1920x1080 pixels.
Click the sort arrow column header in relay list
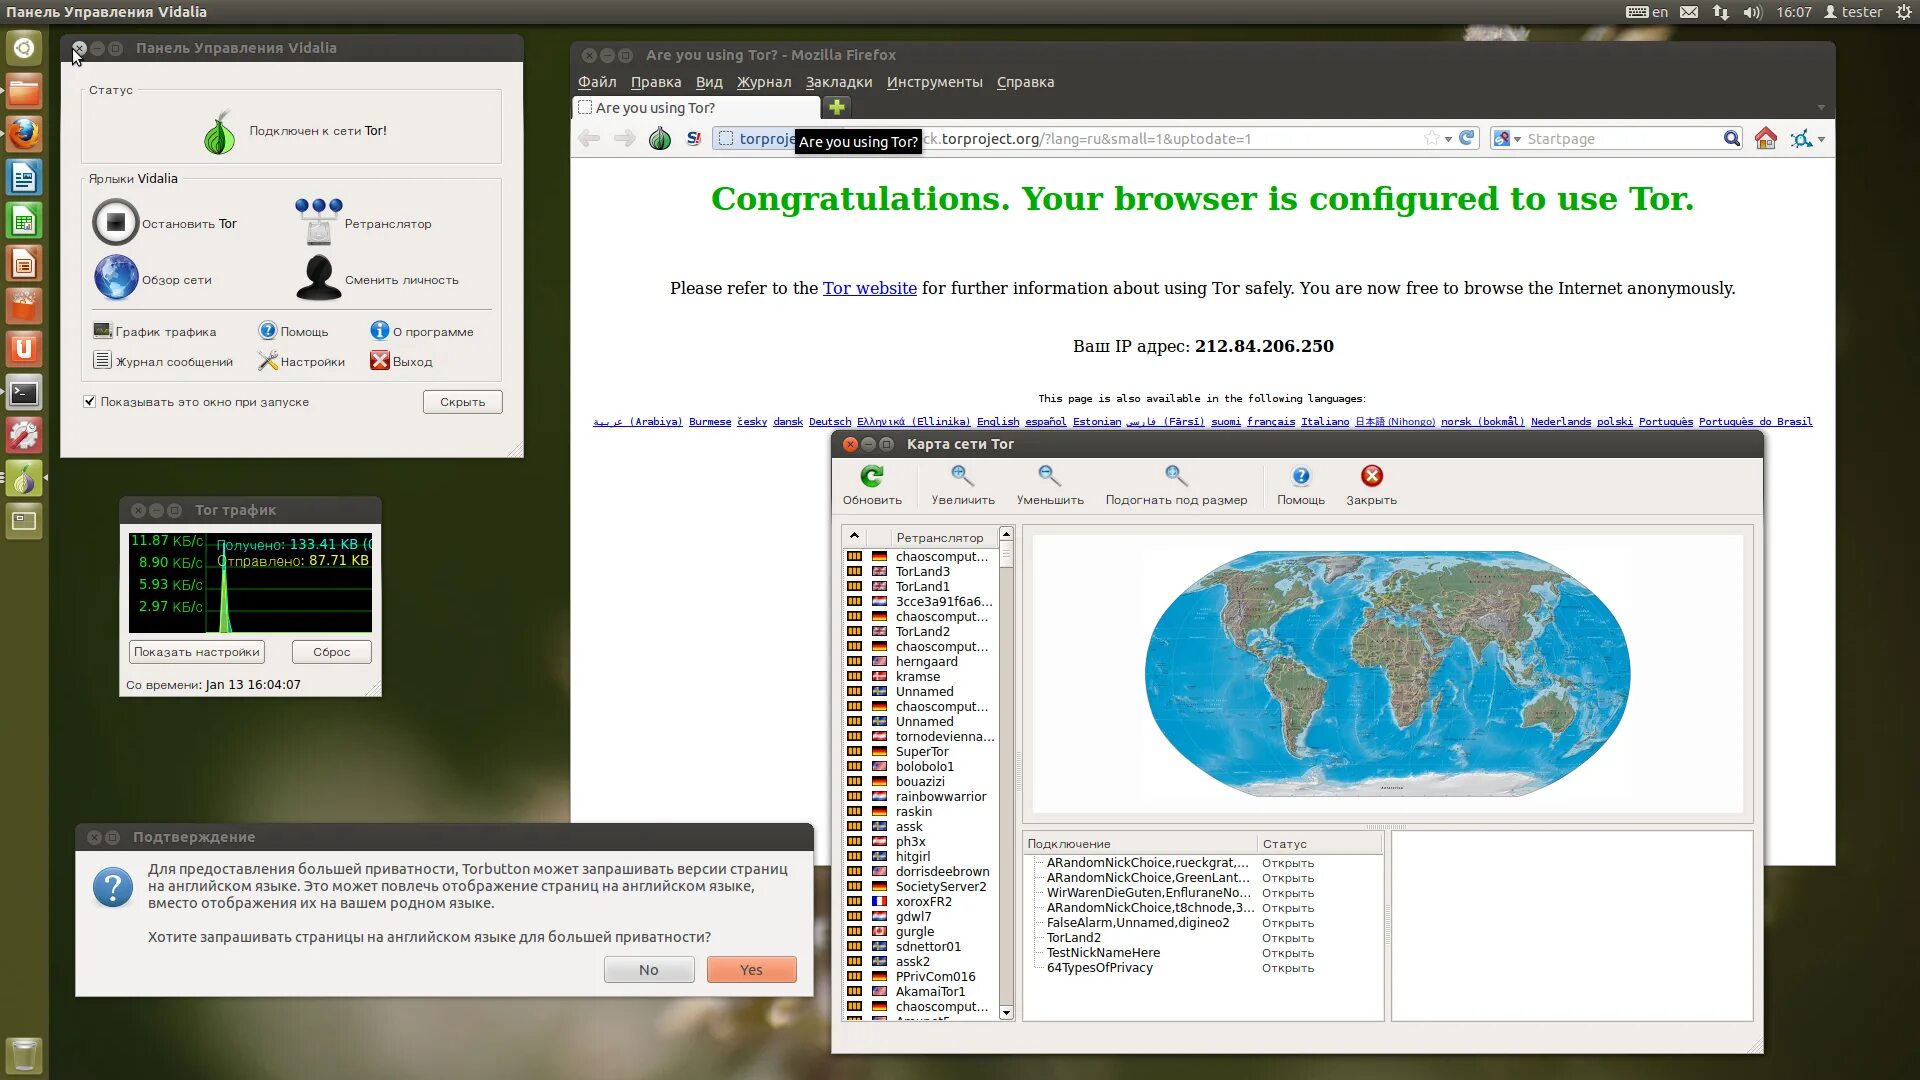click(855, 537)
